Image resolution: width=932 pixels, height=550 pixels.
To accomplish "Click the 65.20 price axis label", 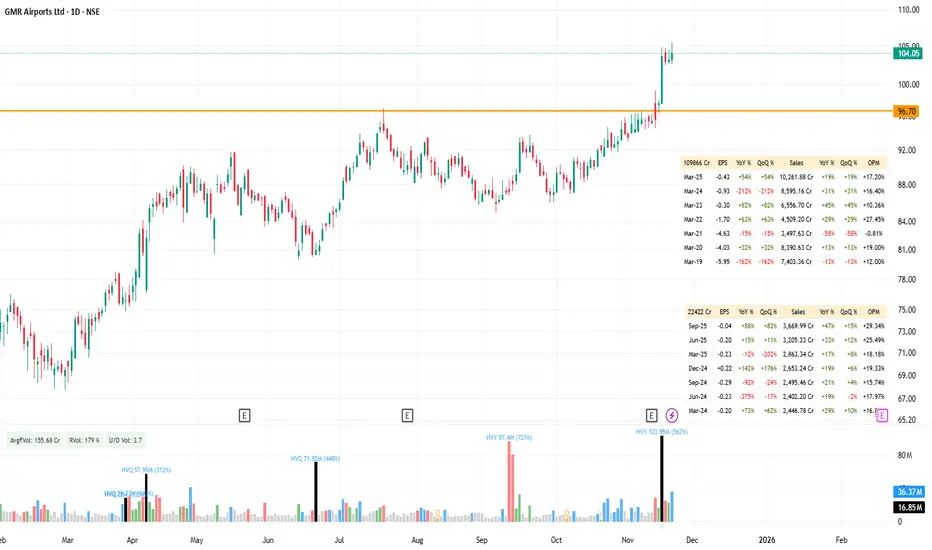I will (x=907, y=420).
